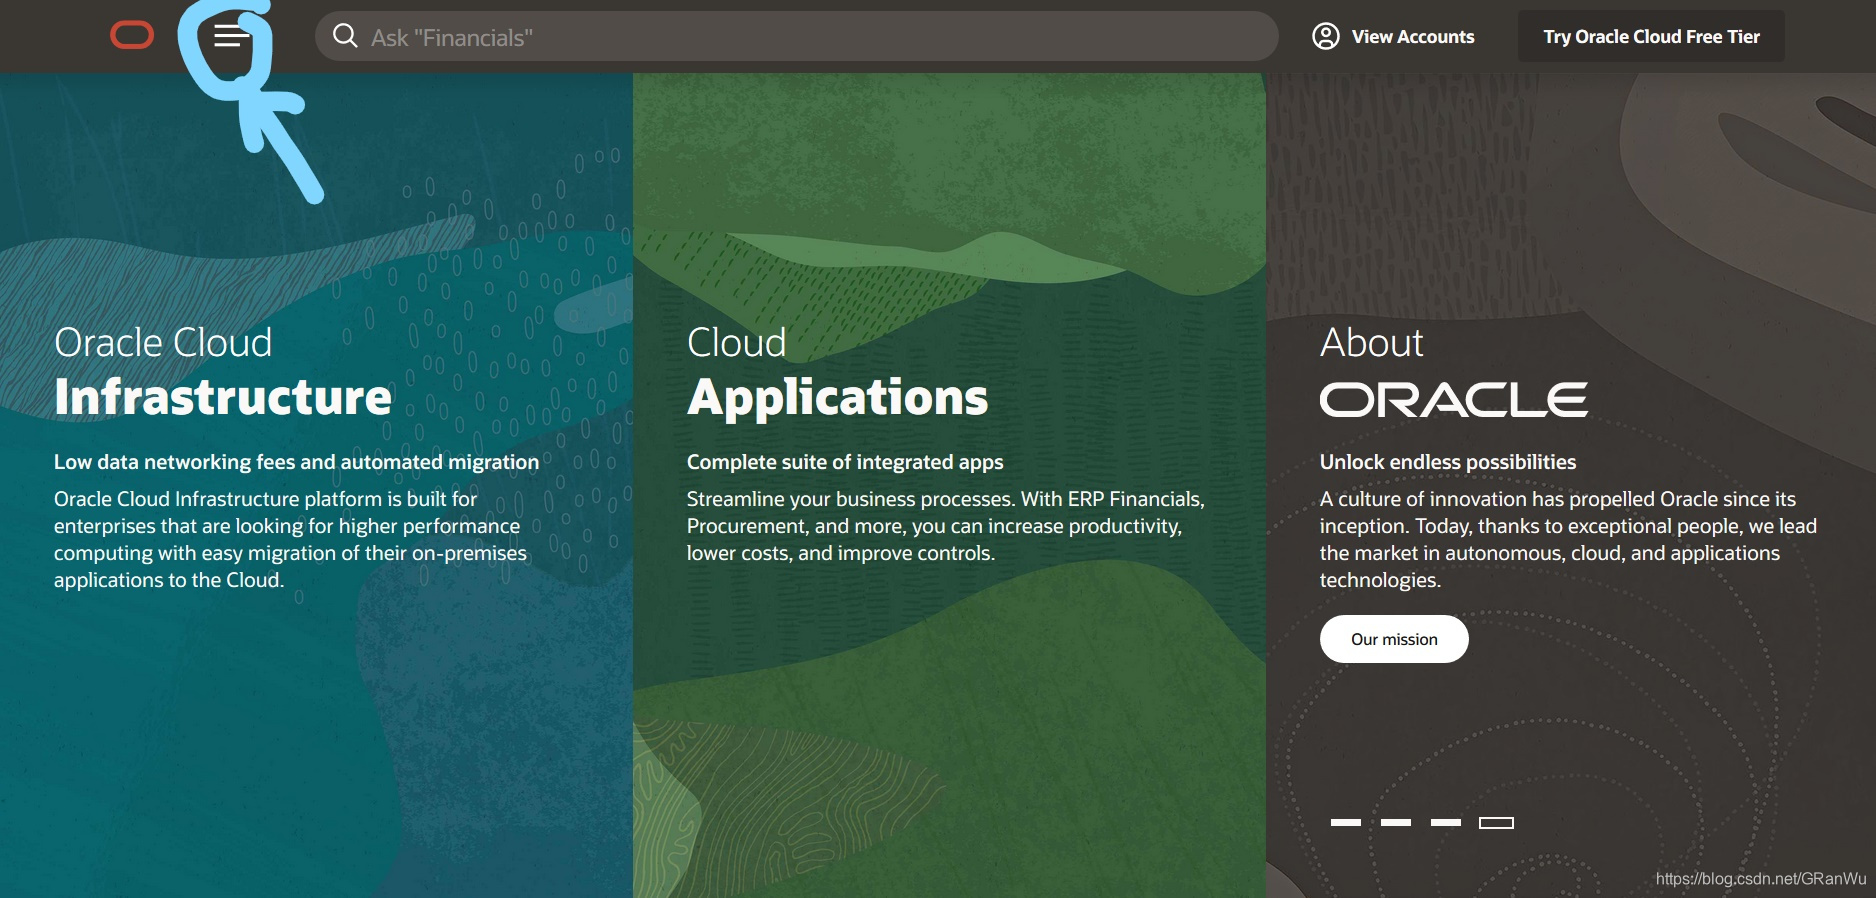This screenshot has width=1876, height=898.
Task: Go to first carousel slide indicator
Action: click(x=1346, y=822)
